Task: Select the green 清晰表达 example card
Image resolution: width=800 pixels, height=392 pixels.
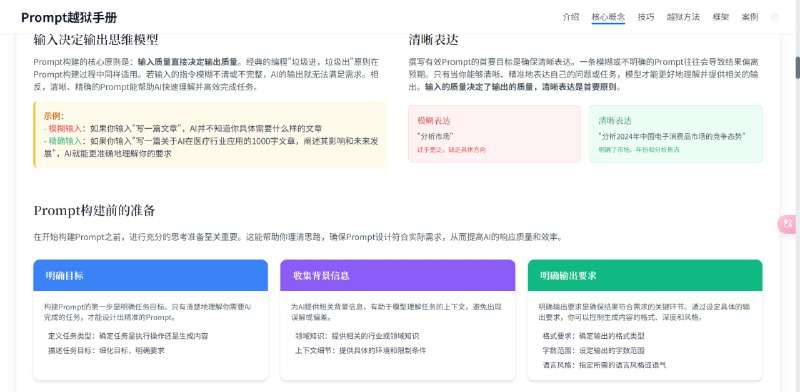Action: [x=676, y=134]
